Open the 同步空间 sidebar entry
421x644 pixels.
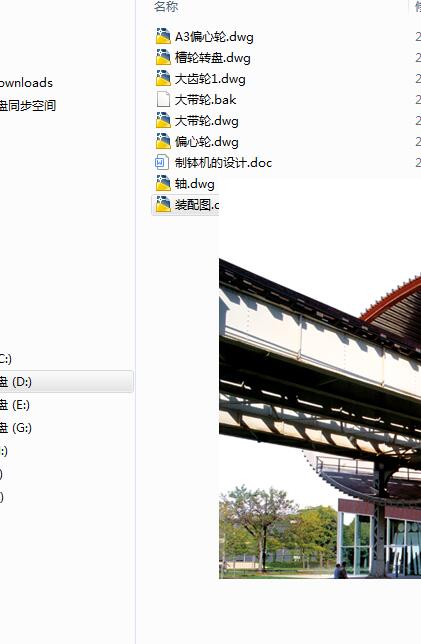(x=28, y=106)
